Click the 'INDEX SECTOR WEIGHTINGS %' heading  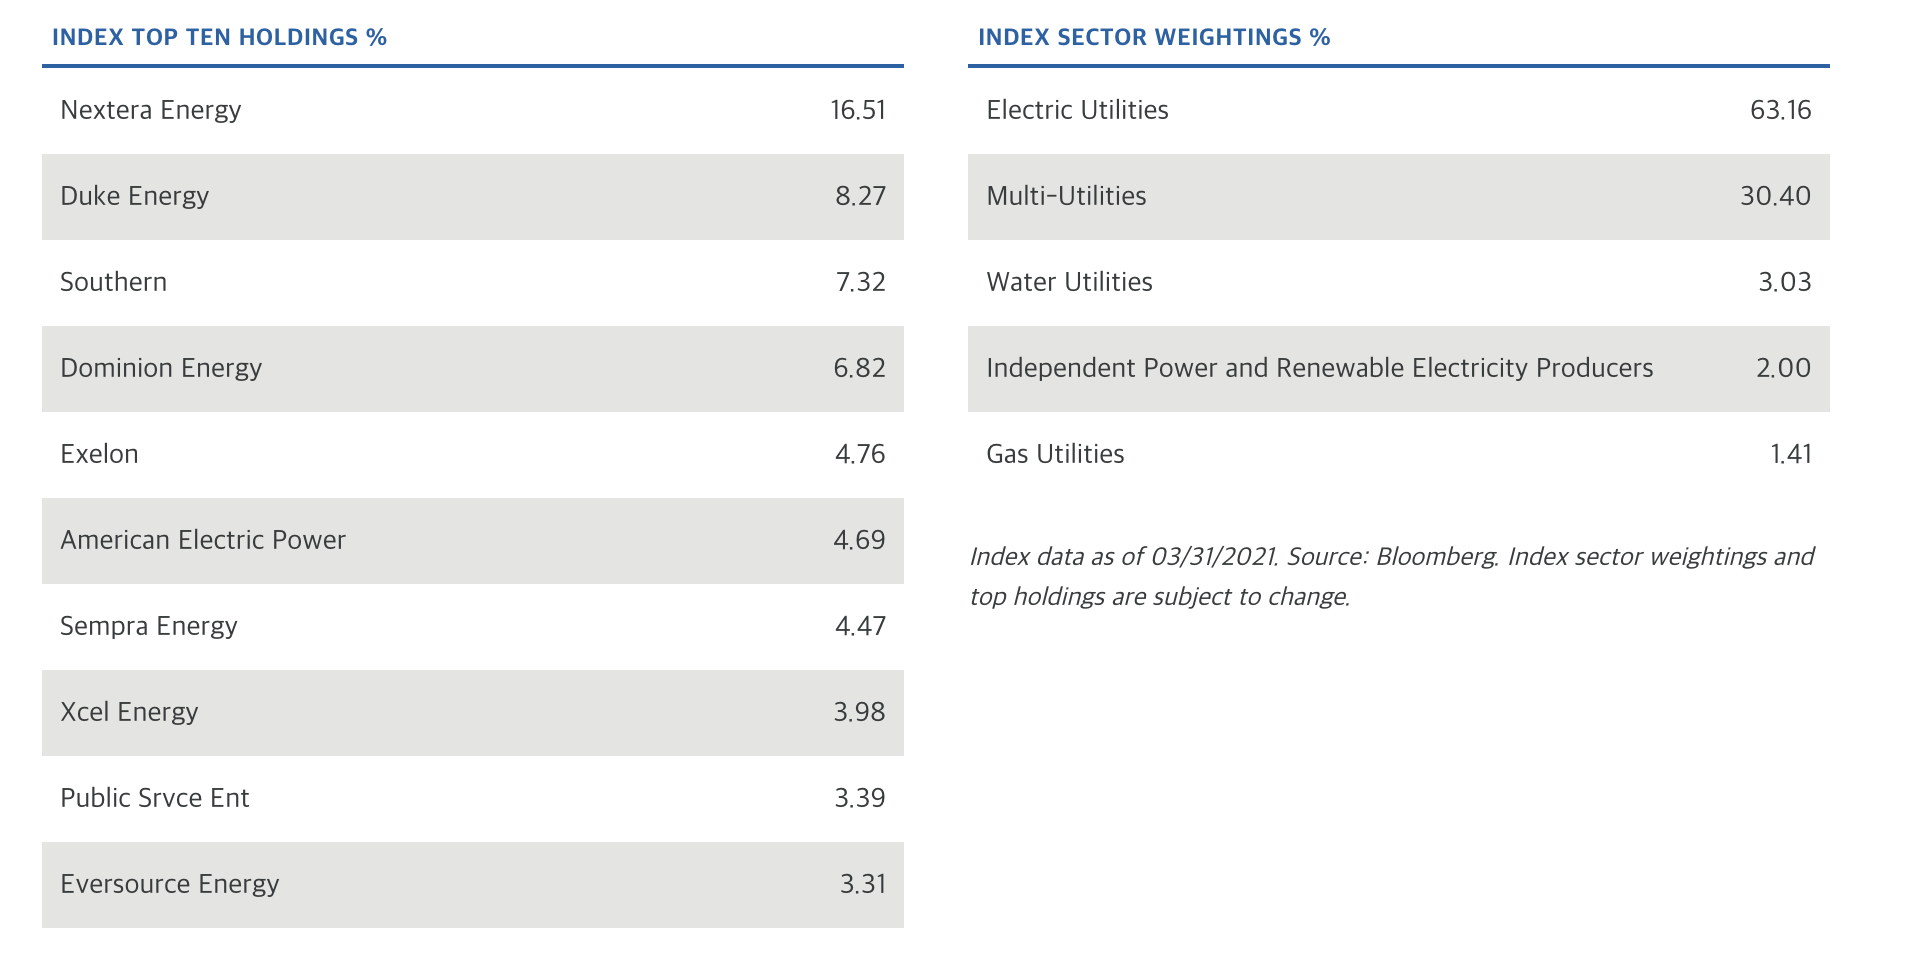click(x=1154, y=37)
